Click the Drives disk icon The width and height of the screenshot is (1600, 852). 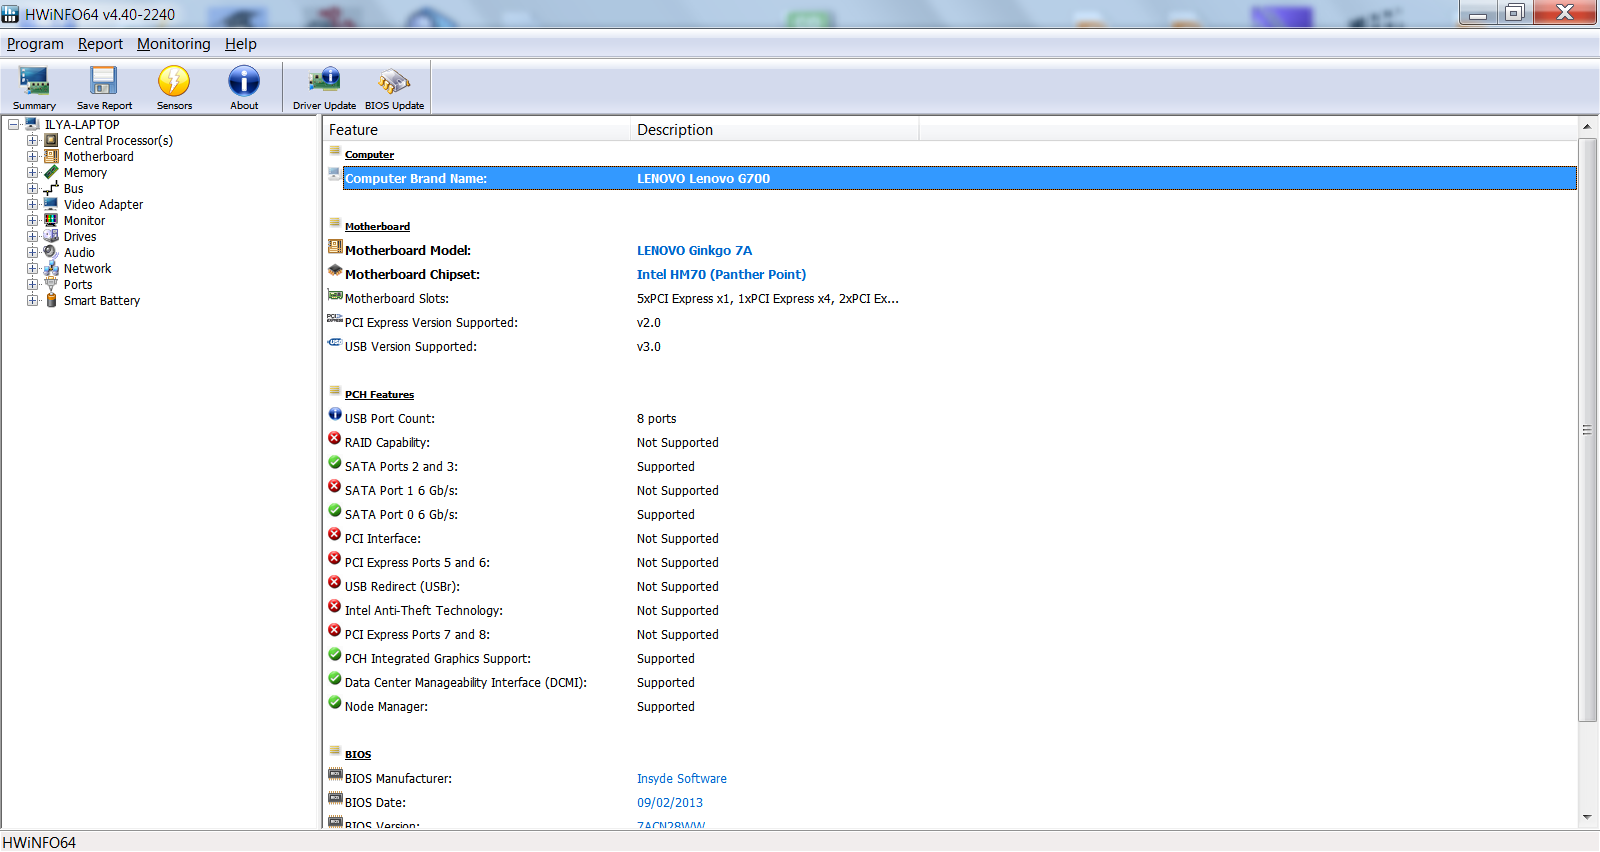51,237
